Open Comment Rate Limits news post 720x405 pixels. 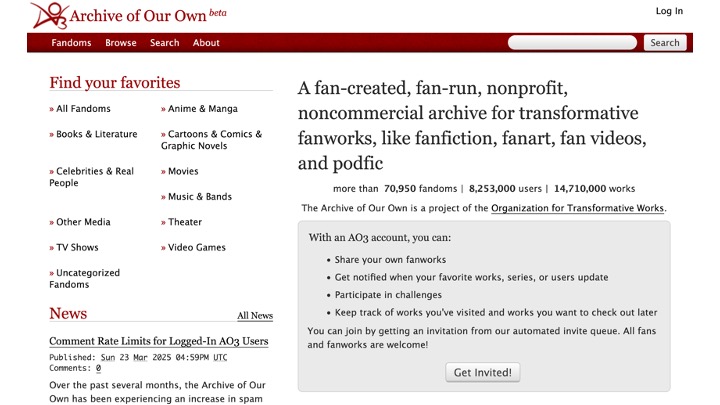pos(159,341)
